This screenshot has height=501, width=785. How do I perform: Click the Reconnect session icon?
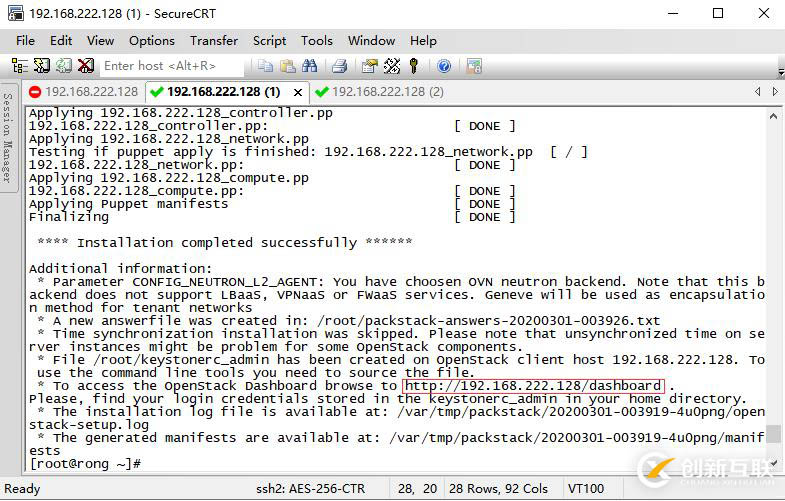pos(64,66)
